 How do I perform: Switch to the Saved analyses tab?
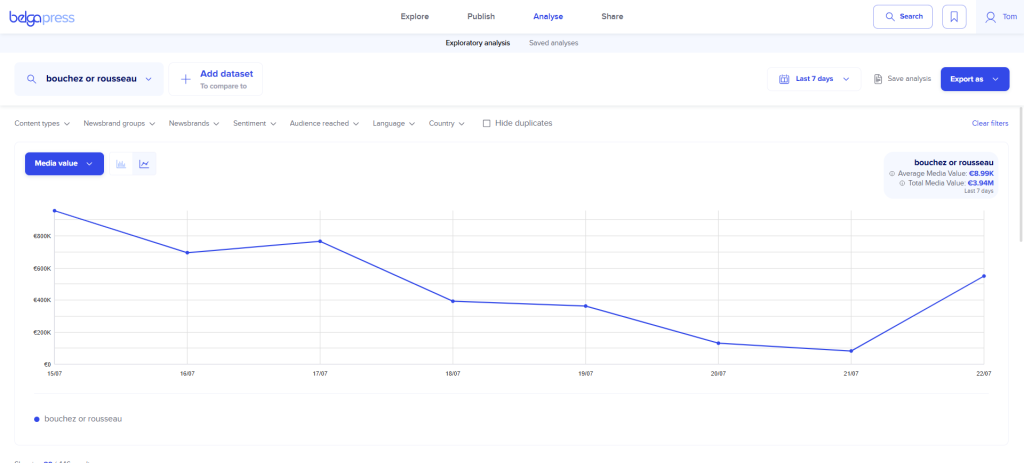(553, 43)
